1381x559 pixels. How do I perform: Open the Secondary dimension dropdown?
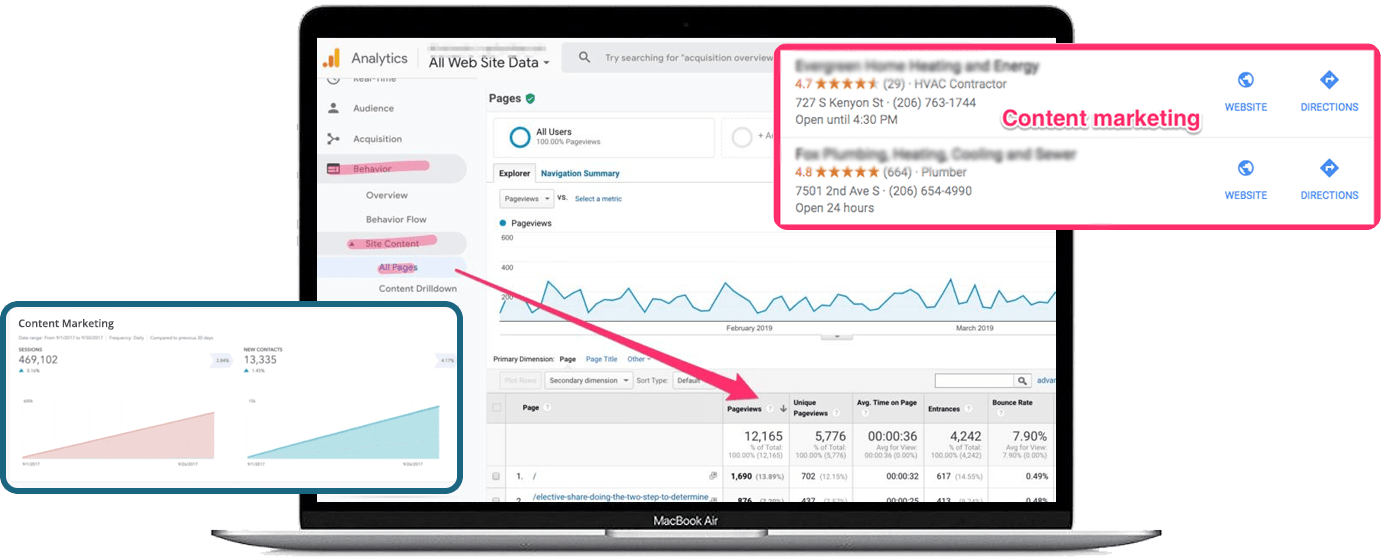589,380
